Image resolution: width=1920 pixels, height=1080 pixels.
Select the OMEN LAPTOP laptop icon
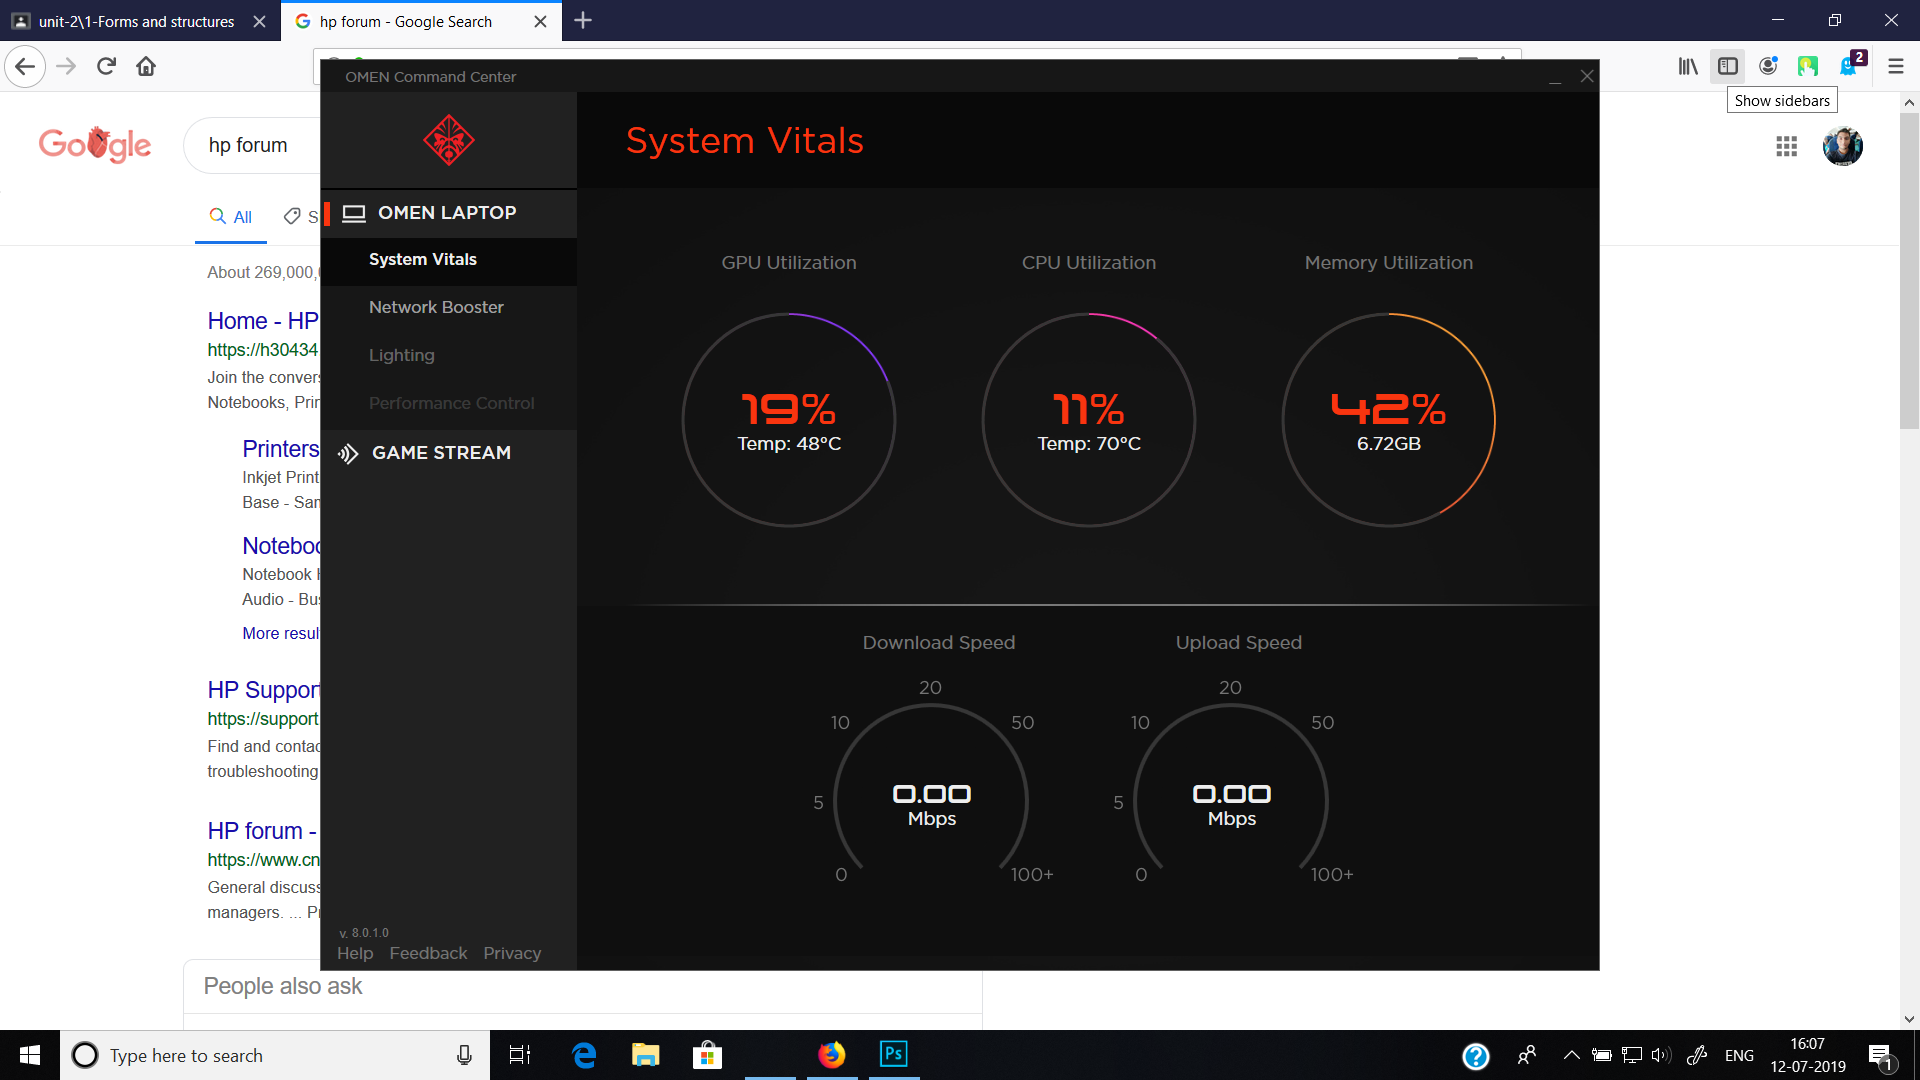tap(354, 213)
